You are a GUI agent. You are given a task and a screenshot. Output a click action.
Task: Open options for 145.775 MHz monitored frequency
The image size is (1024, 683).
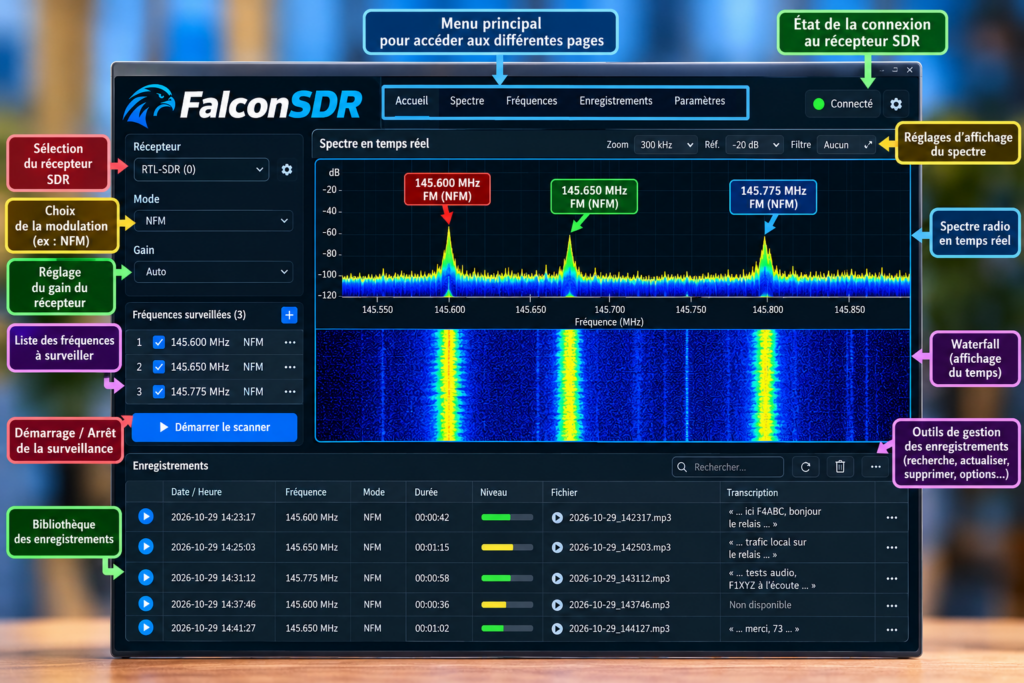click(290, 392)
